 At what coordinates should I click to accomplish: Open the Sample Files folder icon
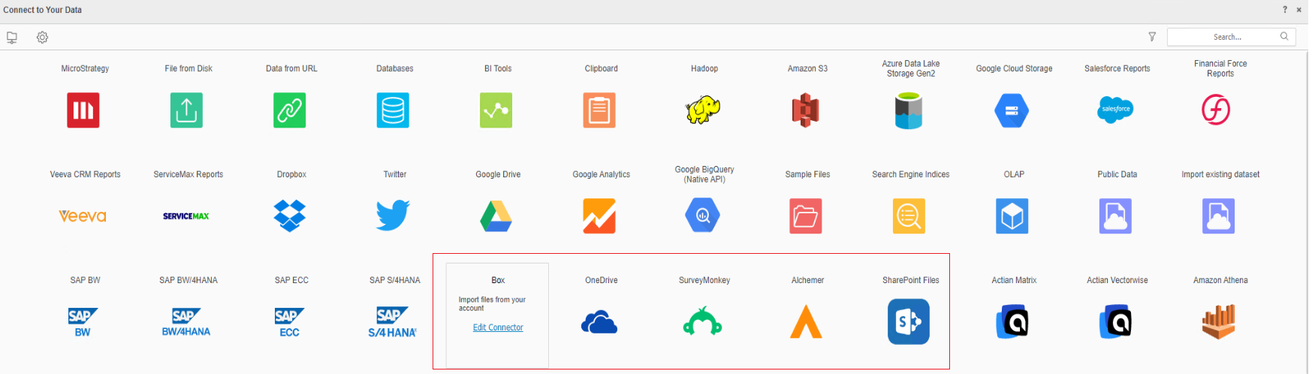click(x=806, y=216)
